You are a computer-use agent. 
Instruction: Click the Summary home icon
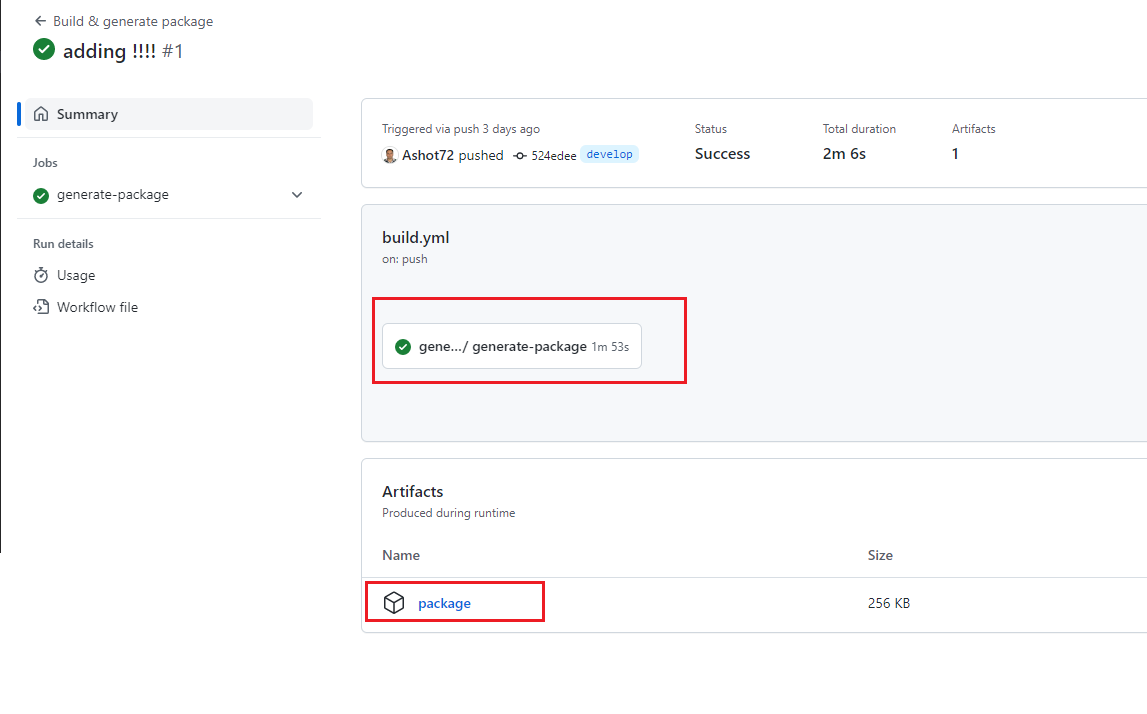coord(41,114)
